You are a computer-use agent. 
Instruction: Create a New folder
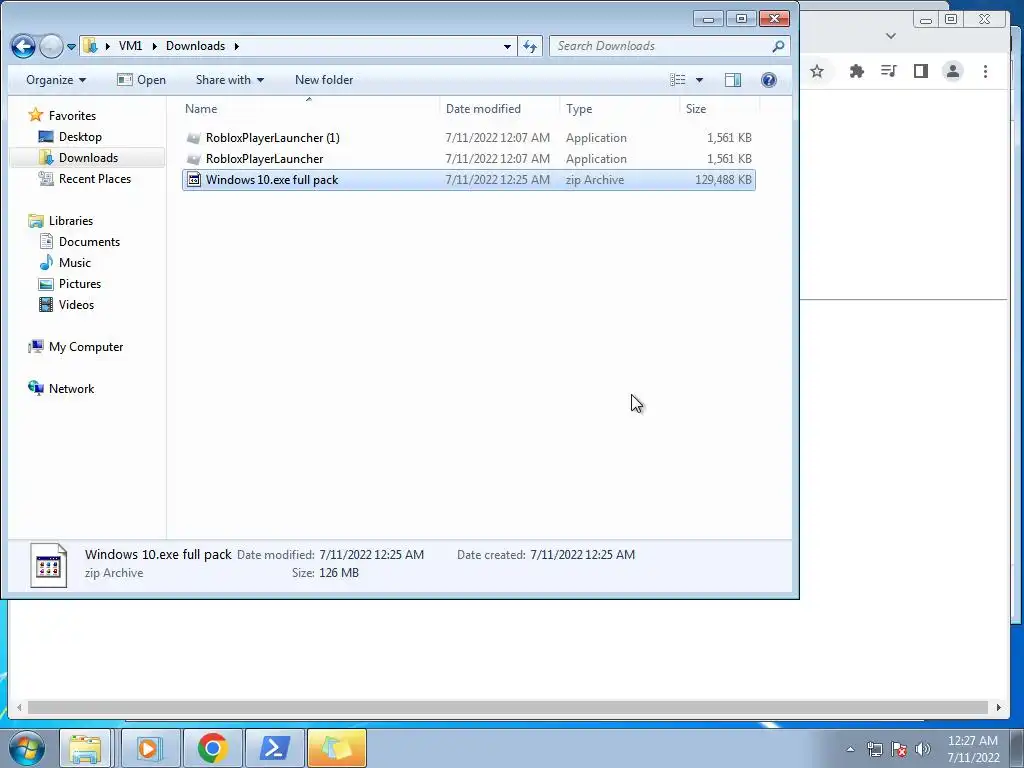click(324, 80)
